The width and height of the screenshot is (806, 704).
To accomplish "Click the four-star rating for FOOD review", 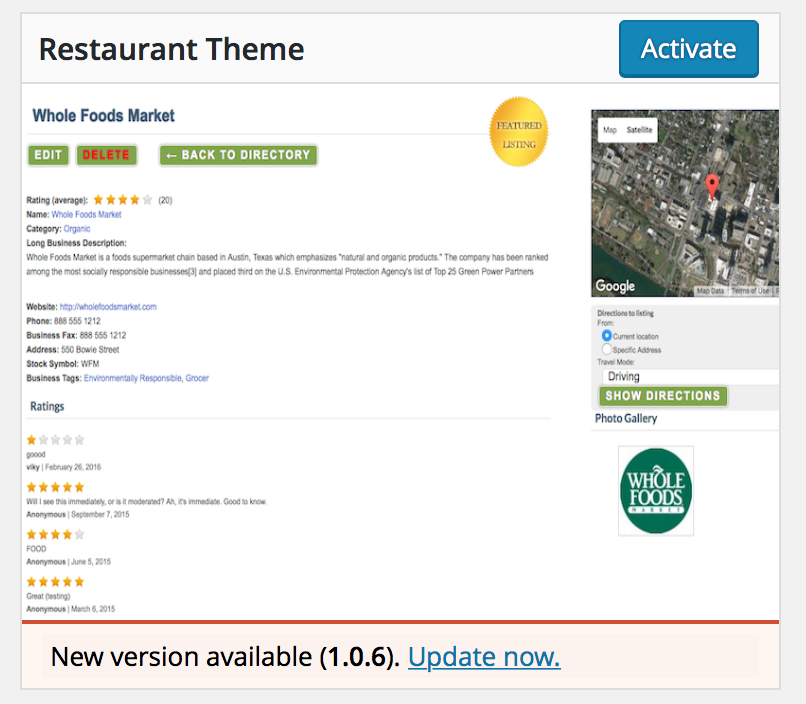I will (x=56, y=534).
